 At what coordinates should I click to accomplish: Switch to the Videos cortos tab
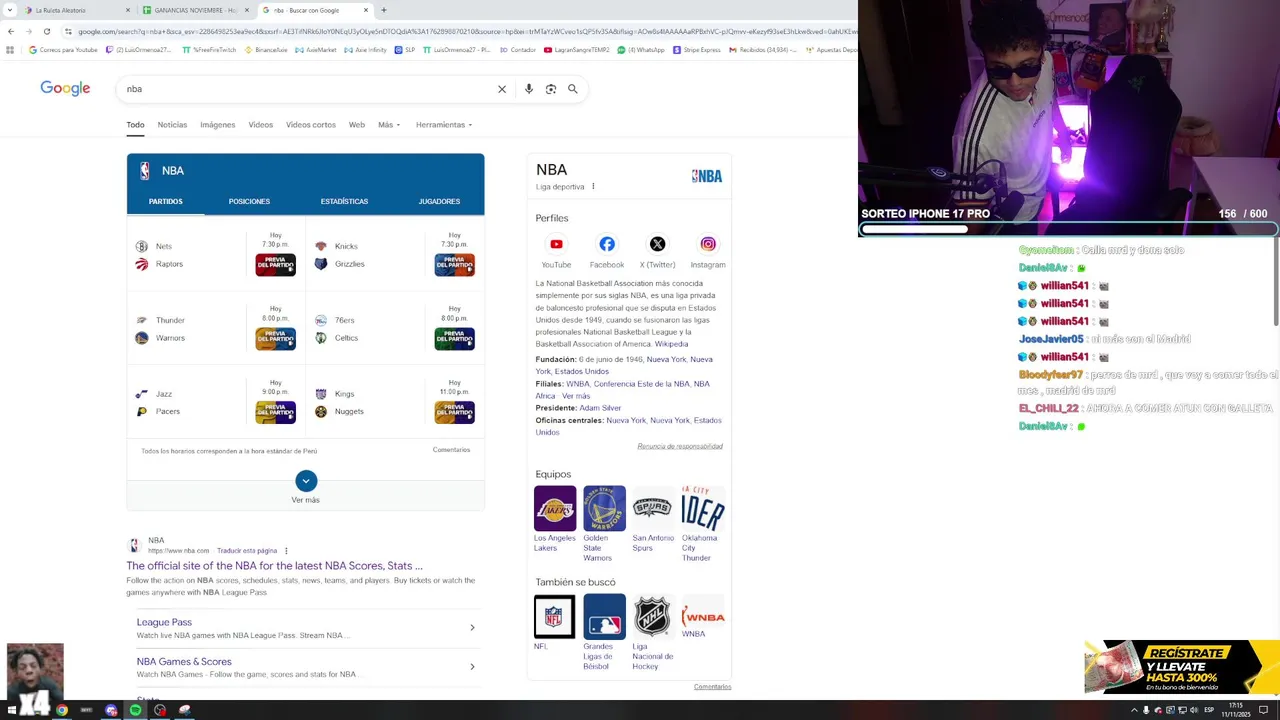coord(311,125)
